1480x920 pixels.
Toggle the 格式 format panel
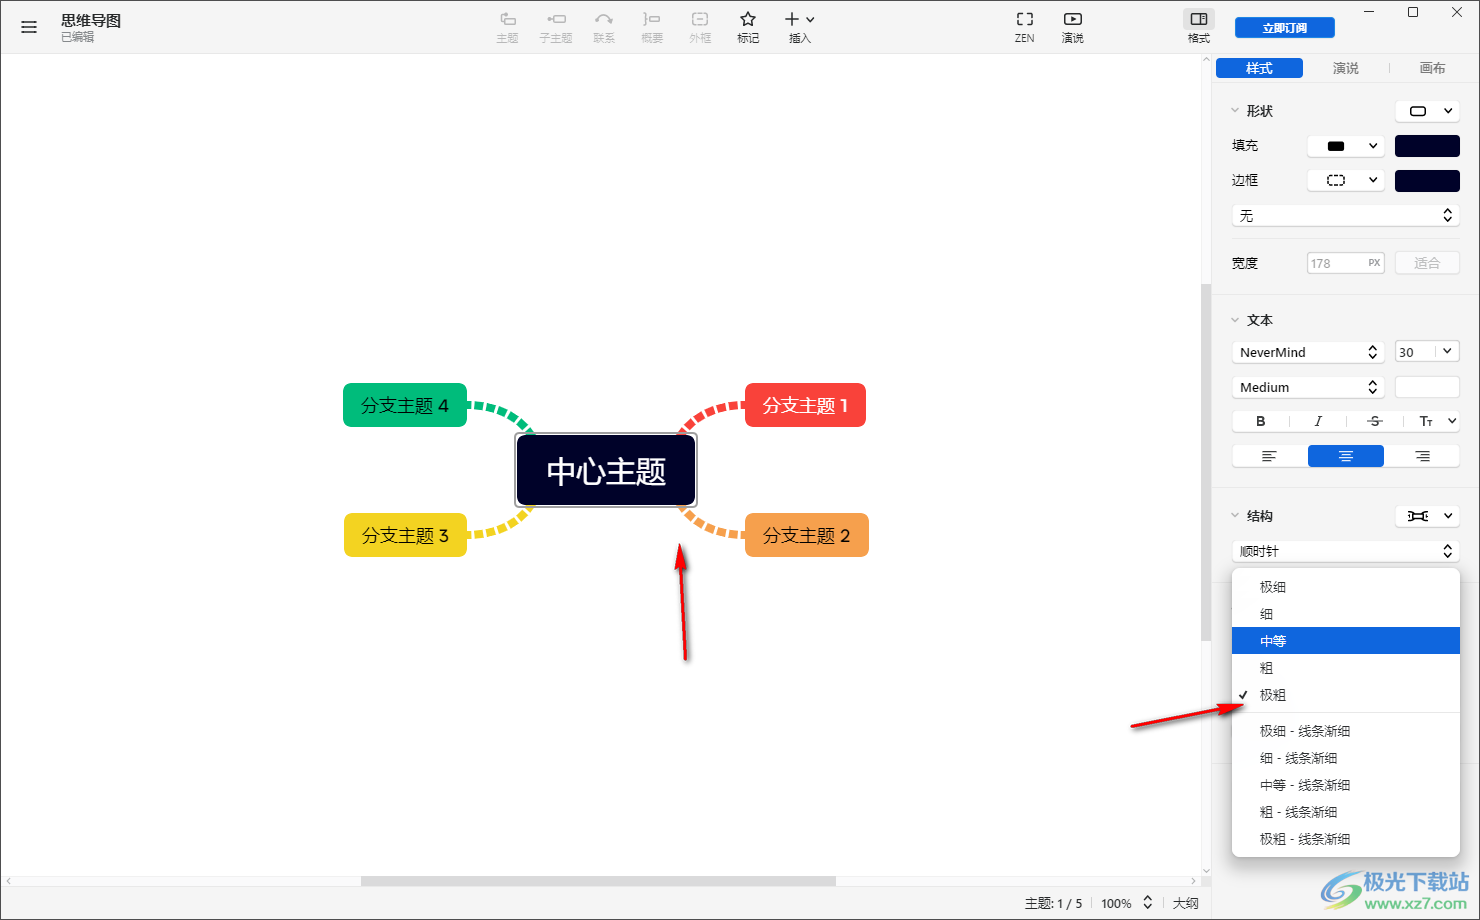[x=1199, y=27]
